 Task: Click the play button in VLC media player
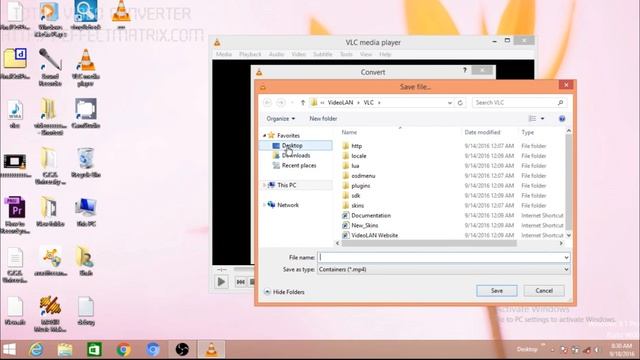(x=221, y=282)
